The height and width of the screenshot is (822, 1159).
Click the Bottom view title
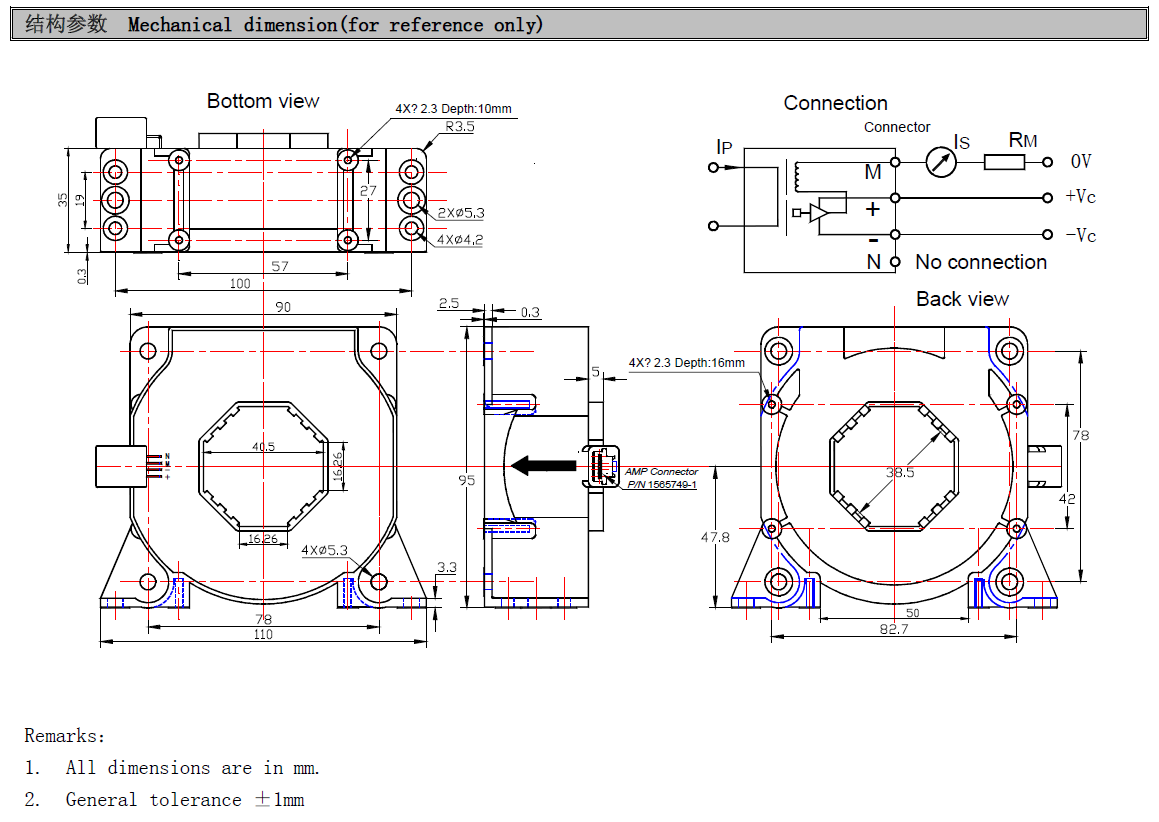coord(263,101)
